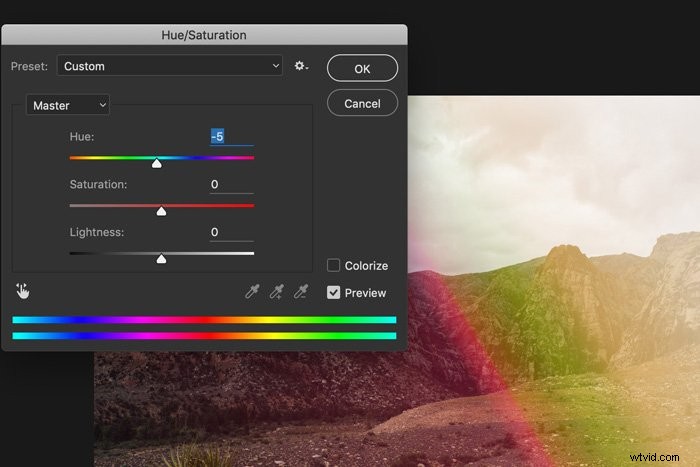The width and height of the screenshot is (700, 467).
Task: Enable the Colorize checkbox
Action: tap(333, 265)
